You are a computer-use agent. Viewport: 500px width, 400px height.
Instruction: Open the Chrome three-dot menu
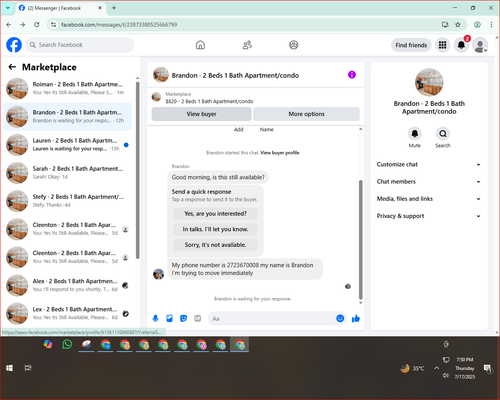tap(491, 25)
